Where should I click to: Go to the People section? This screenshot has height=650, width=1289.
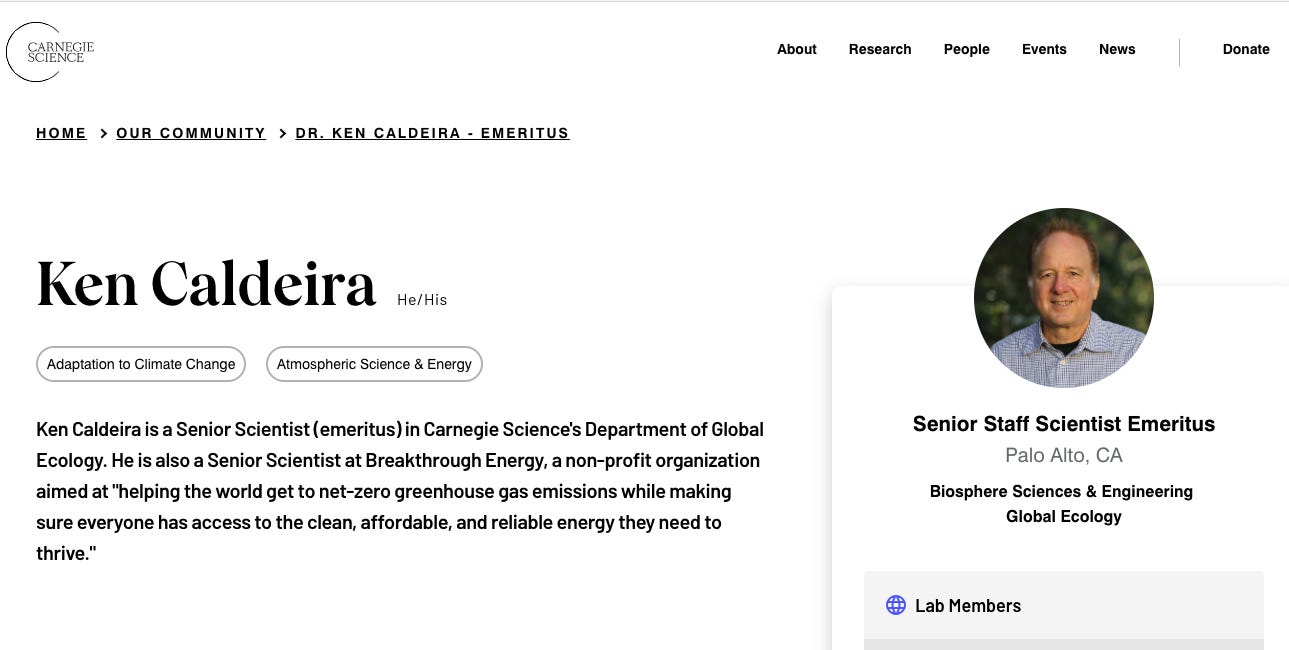point(967,49)
